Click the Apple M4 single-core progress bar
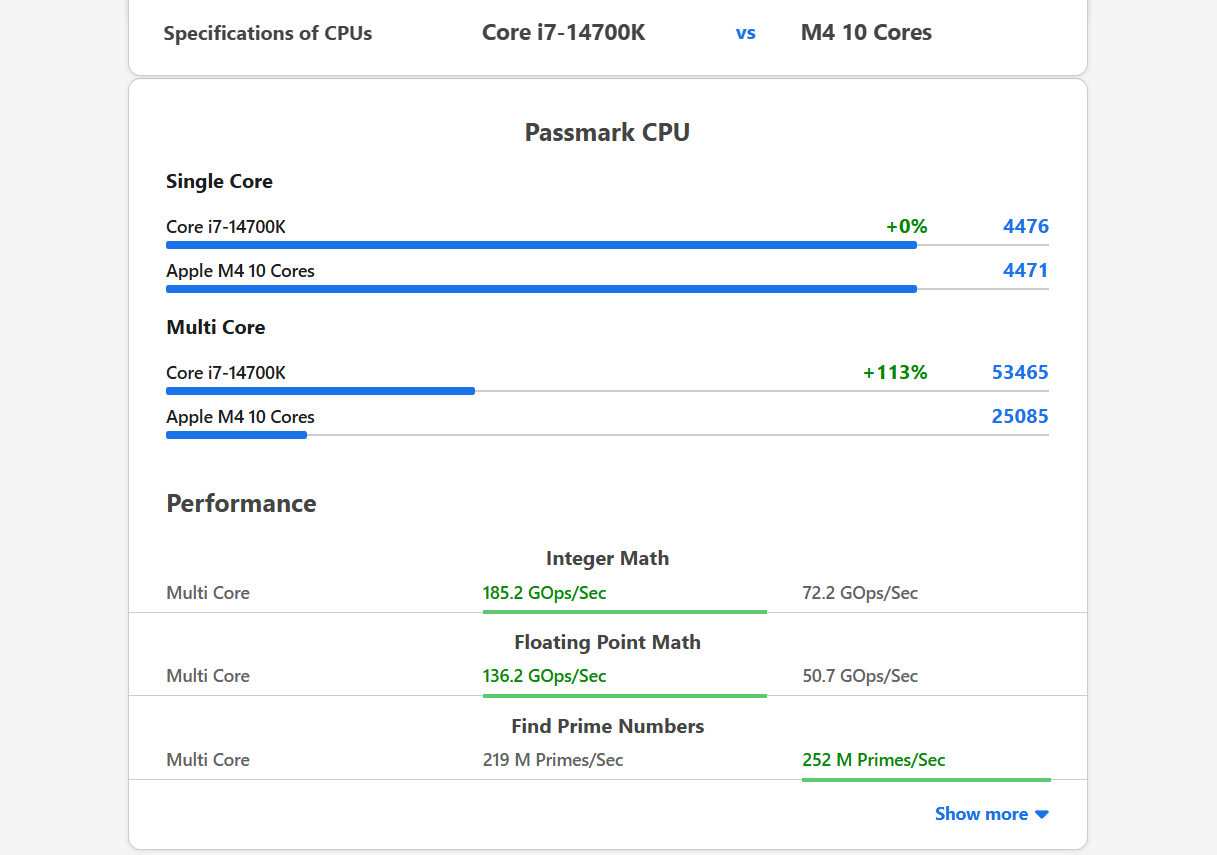 pos(541,289)
